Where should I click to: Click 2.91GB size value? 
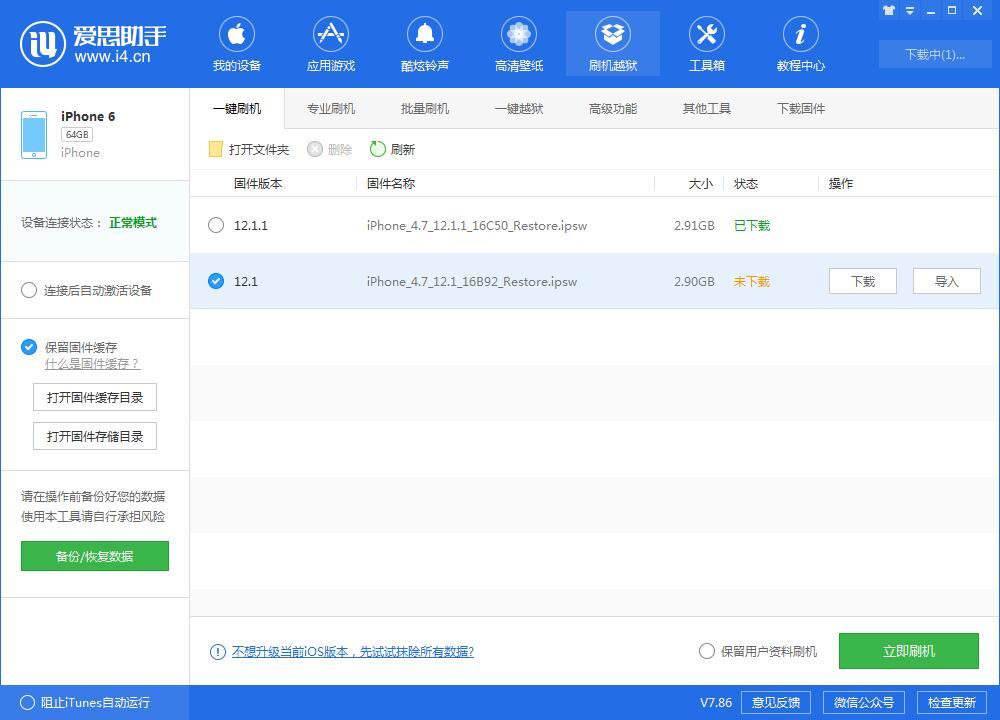click(694, 225)
